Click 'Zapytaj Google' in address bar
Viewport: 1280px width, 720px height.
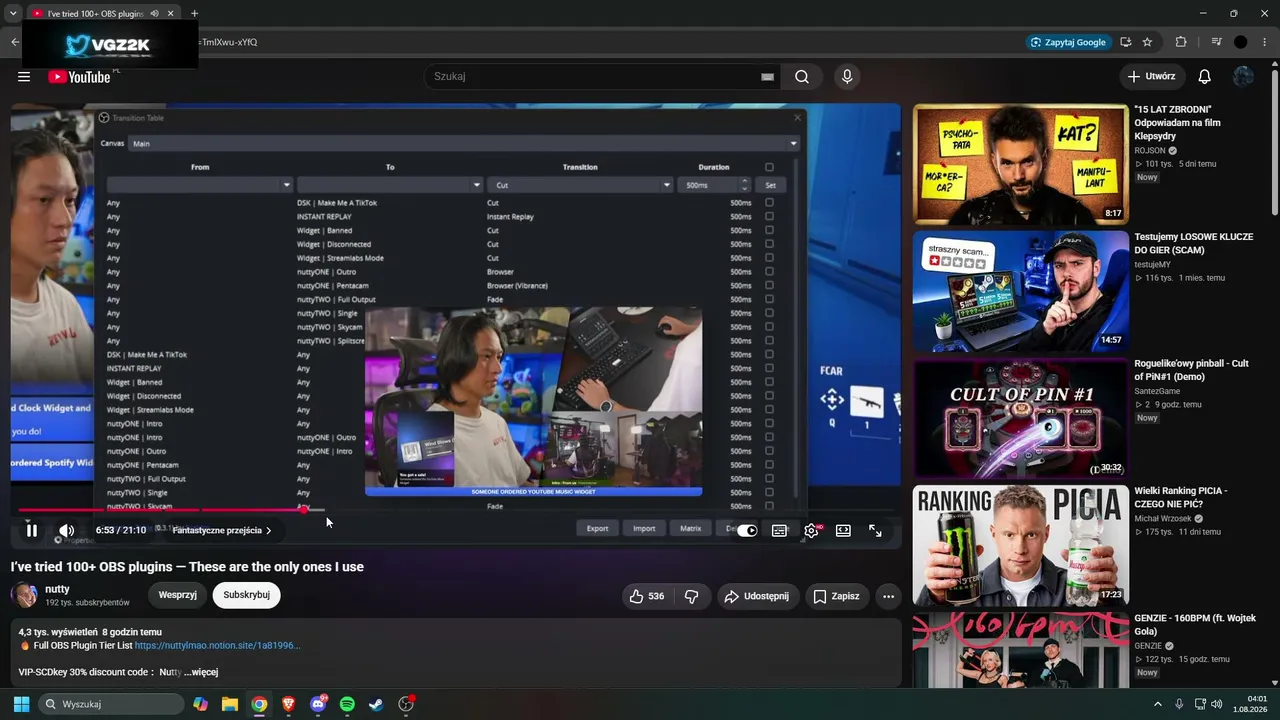[x=1068, y=42]
